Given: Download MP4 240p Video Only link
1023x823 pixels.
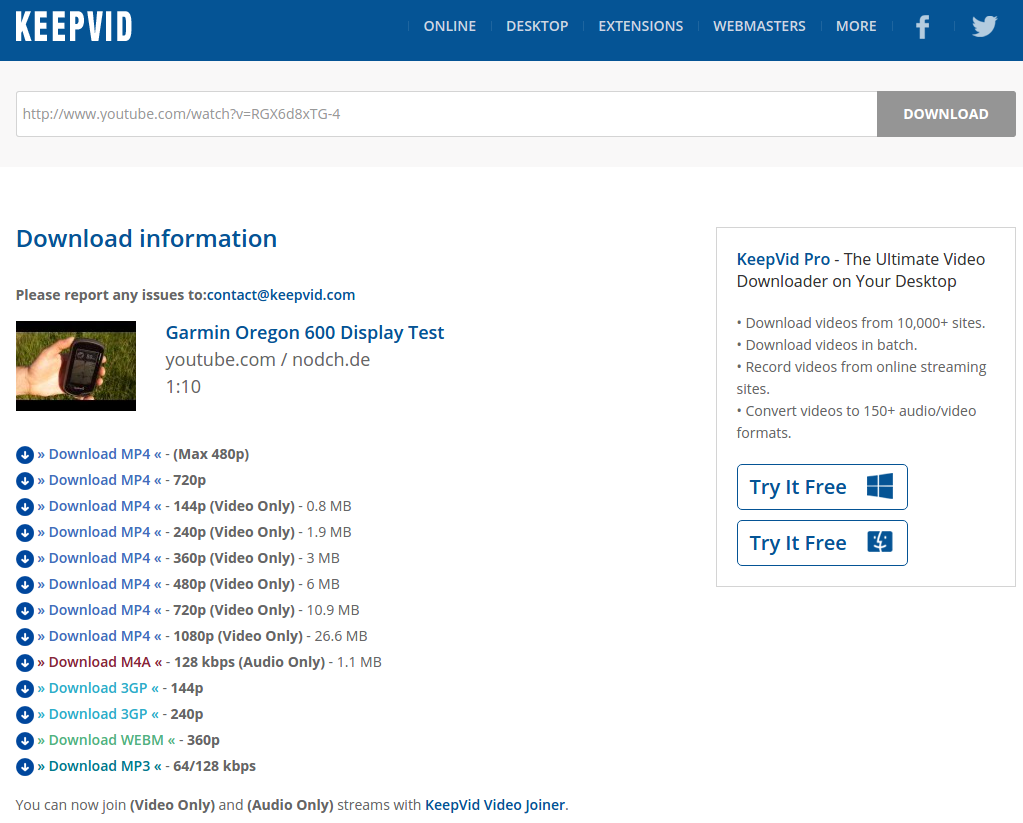Looking at the screenshot, I should pyautogui.click(x=99, y=533).
